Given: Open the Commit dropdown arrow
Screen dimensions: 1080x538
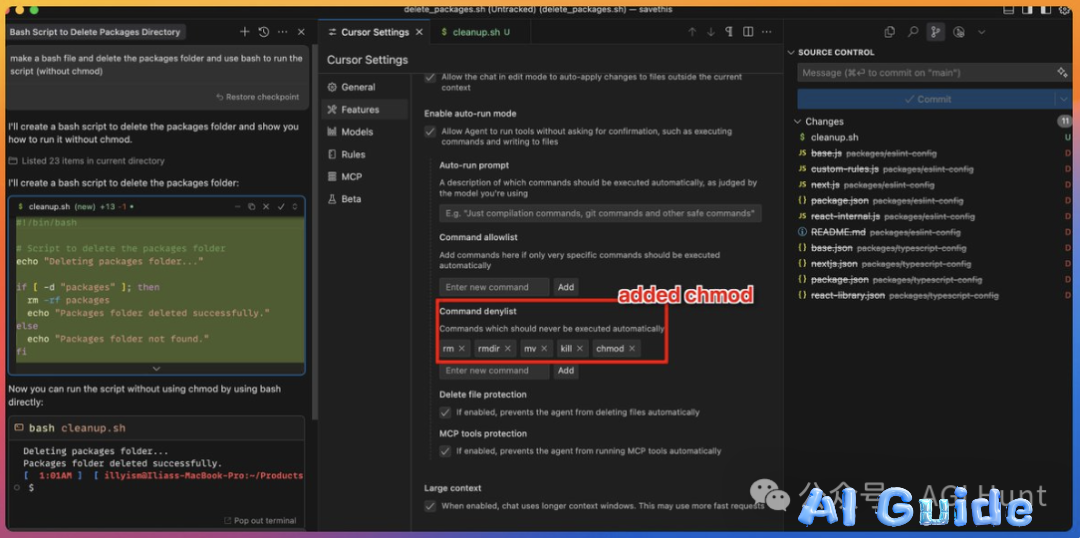Looking at the screenshot, I should [x=1063, y=99].
